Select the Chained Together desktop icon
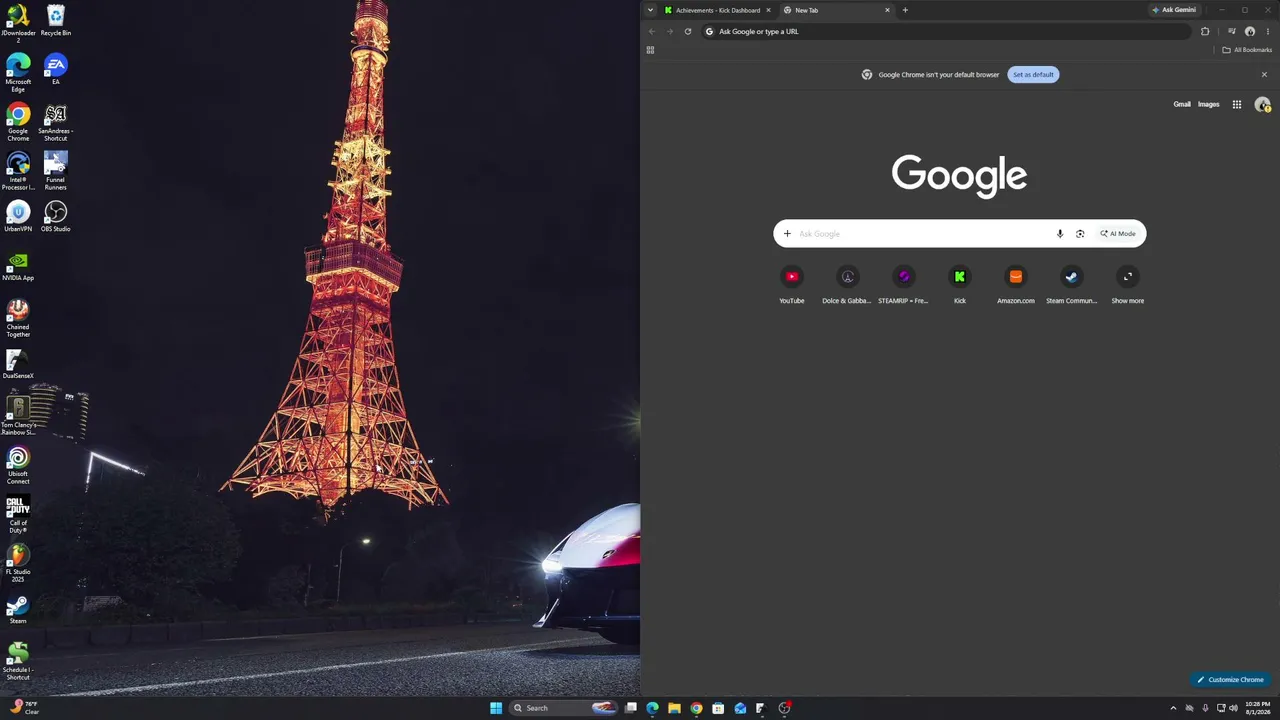The image size is (1280, 720). [18, 317]
